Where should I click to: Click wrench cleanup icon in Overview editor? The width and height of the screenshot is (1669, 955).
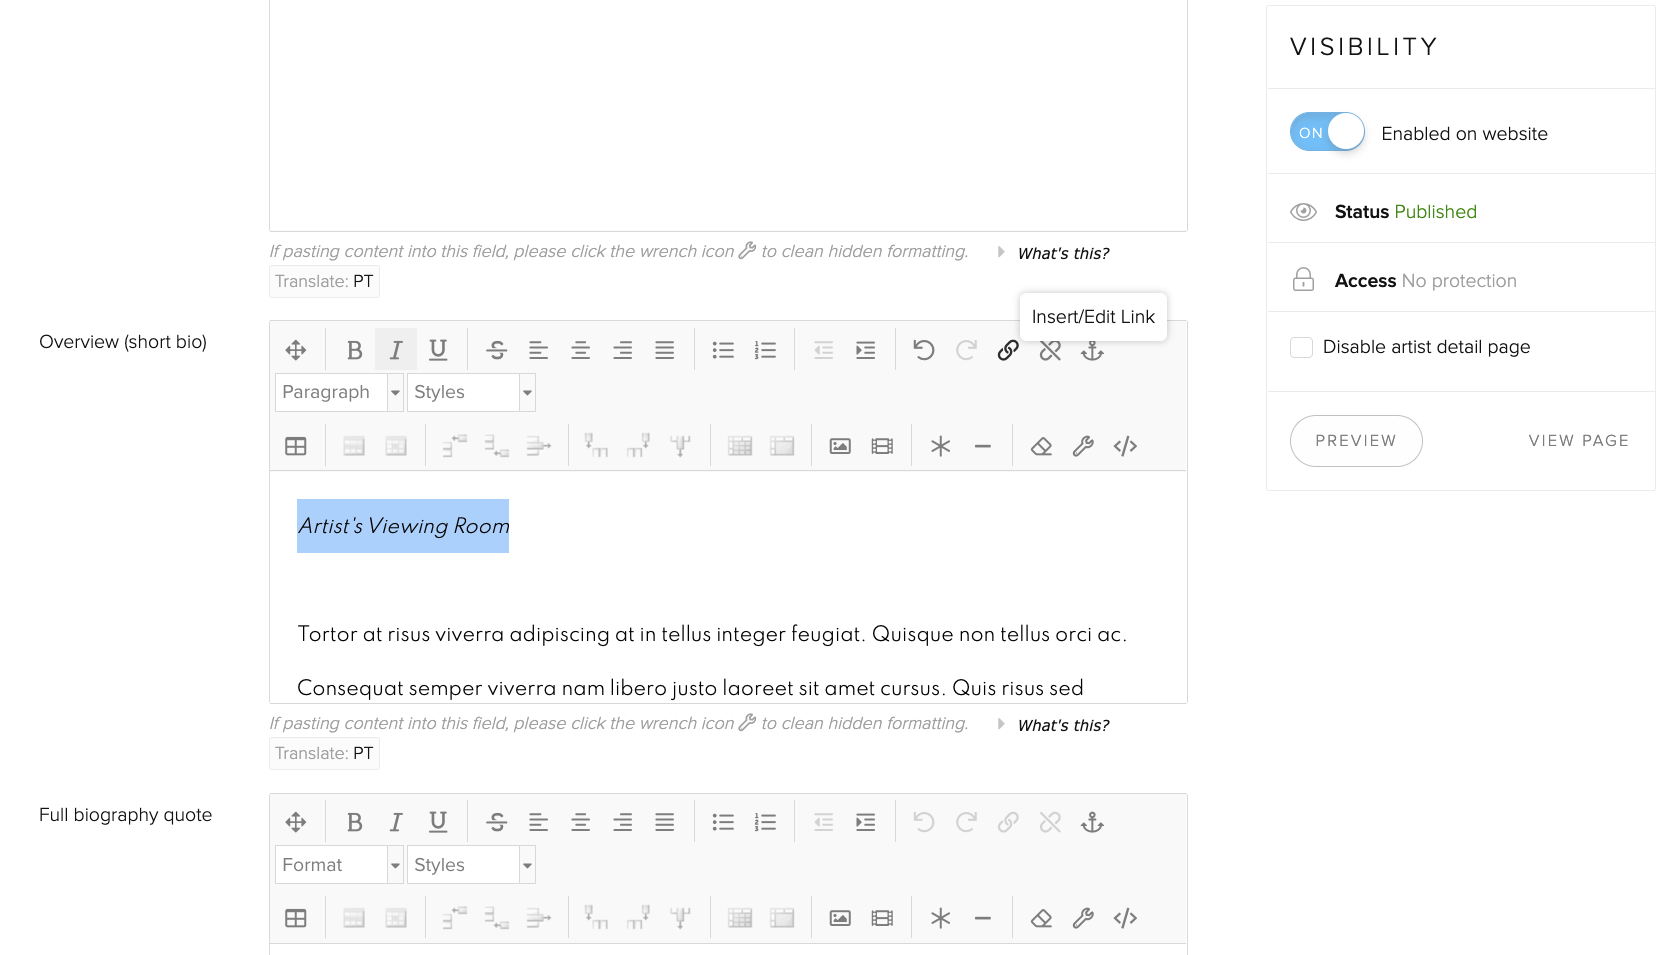coord(1083,446)
